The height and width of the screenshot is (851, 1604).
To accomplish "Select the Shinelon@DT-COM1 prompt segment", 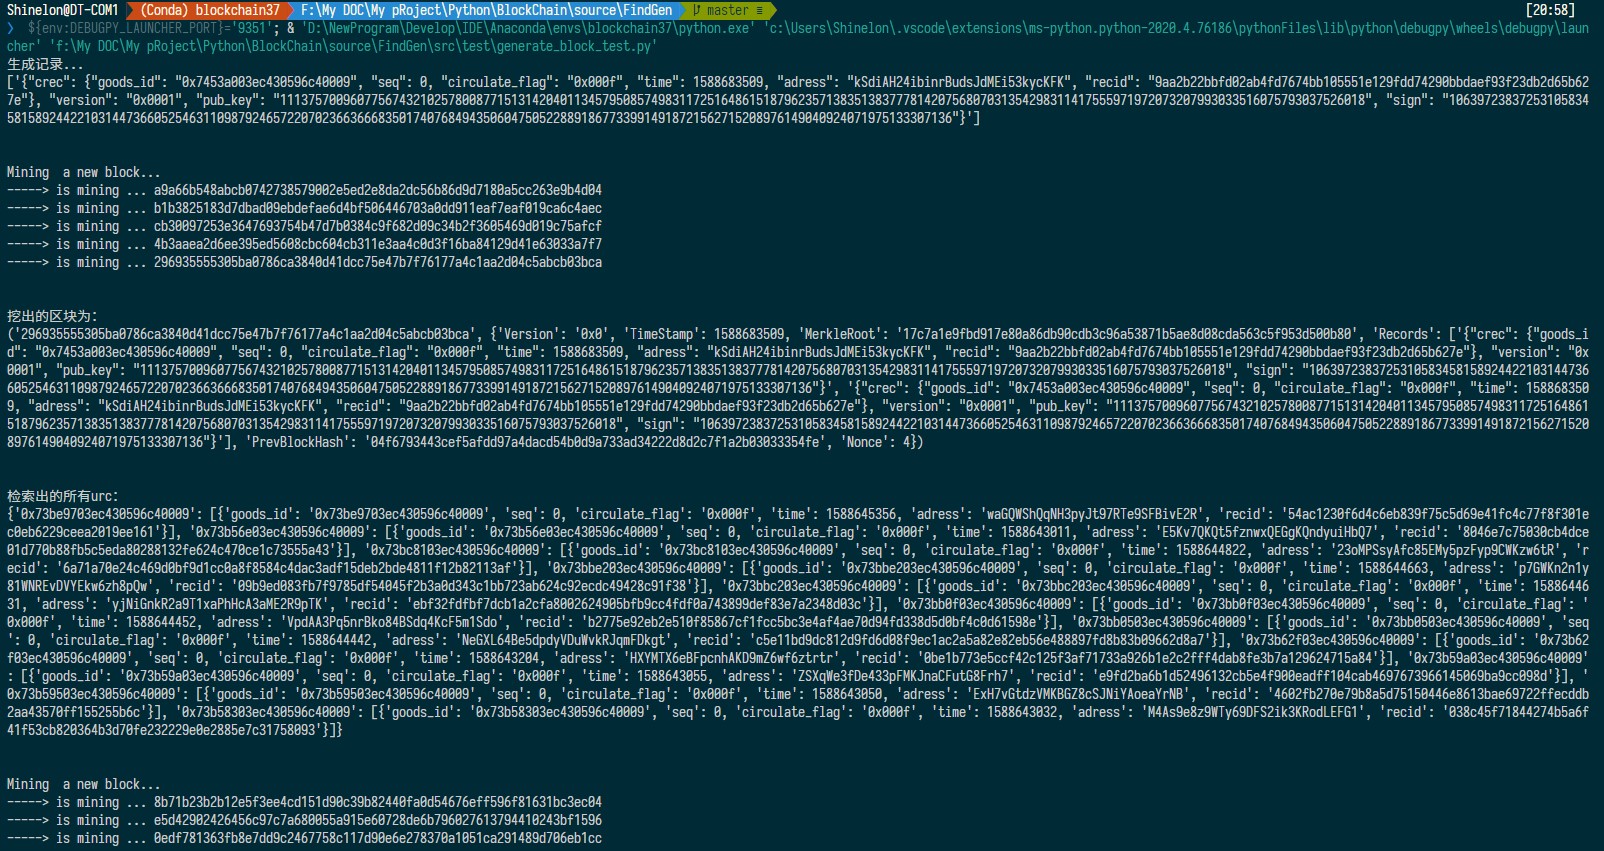I will pyautogui.click(x=64, y=10).
